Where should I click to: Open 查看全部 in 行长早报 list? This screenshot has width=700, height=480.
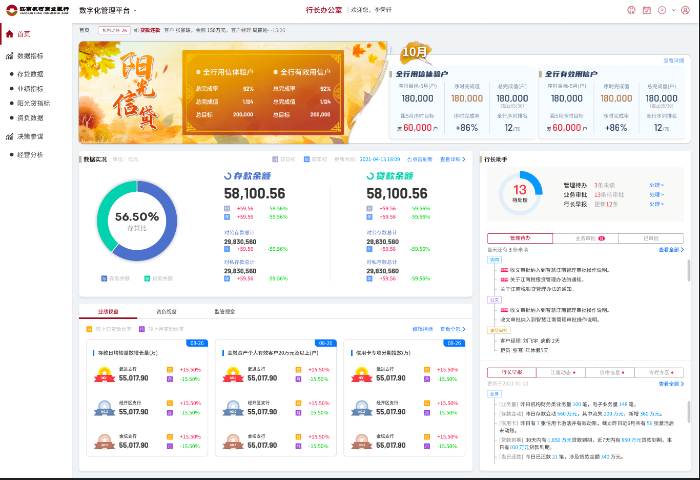pos(671,384)
